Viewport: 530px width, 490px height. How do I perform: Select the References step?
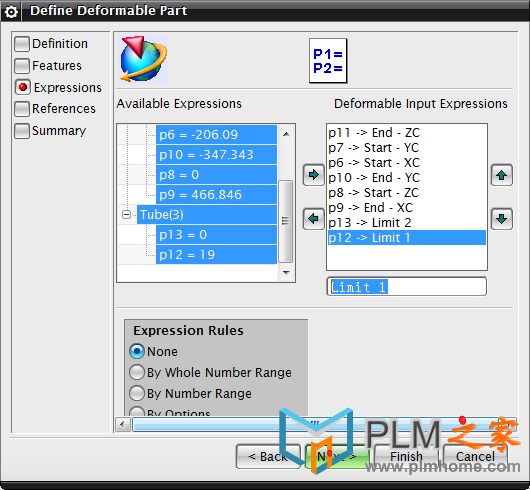55,109
